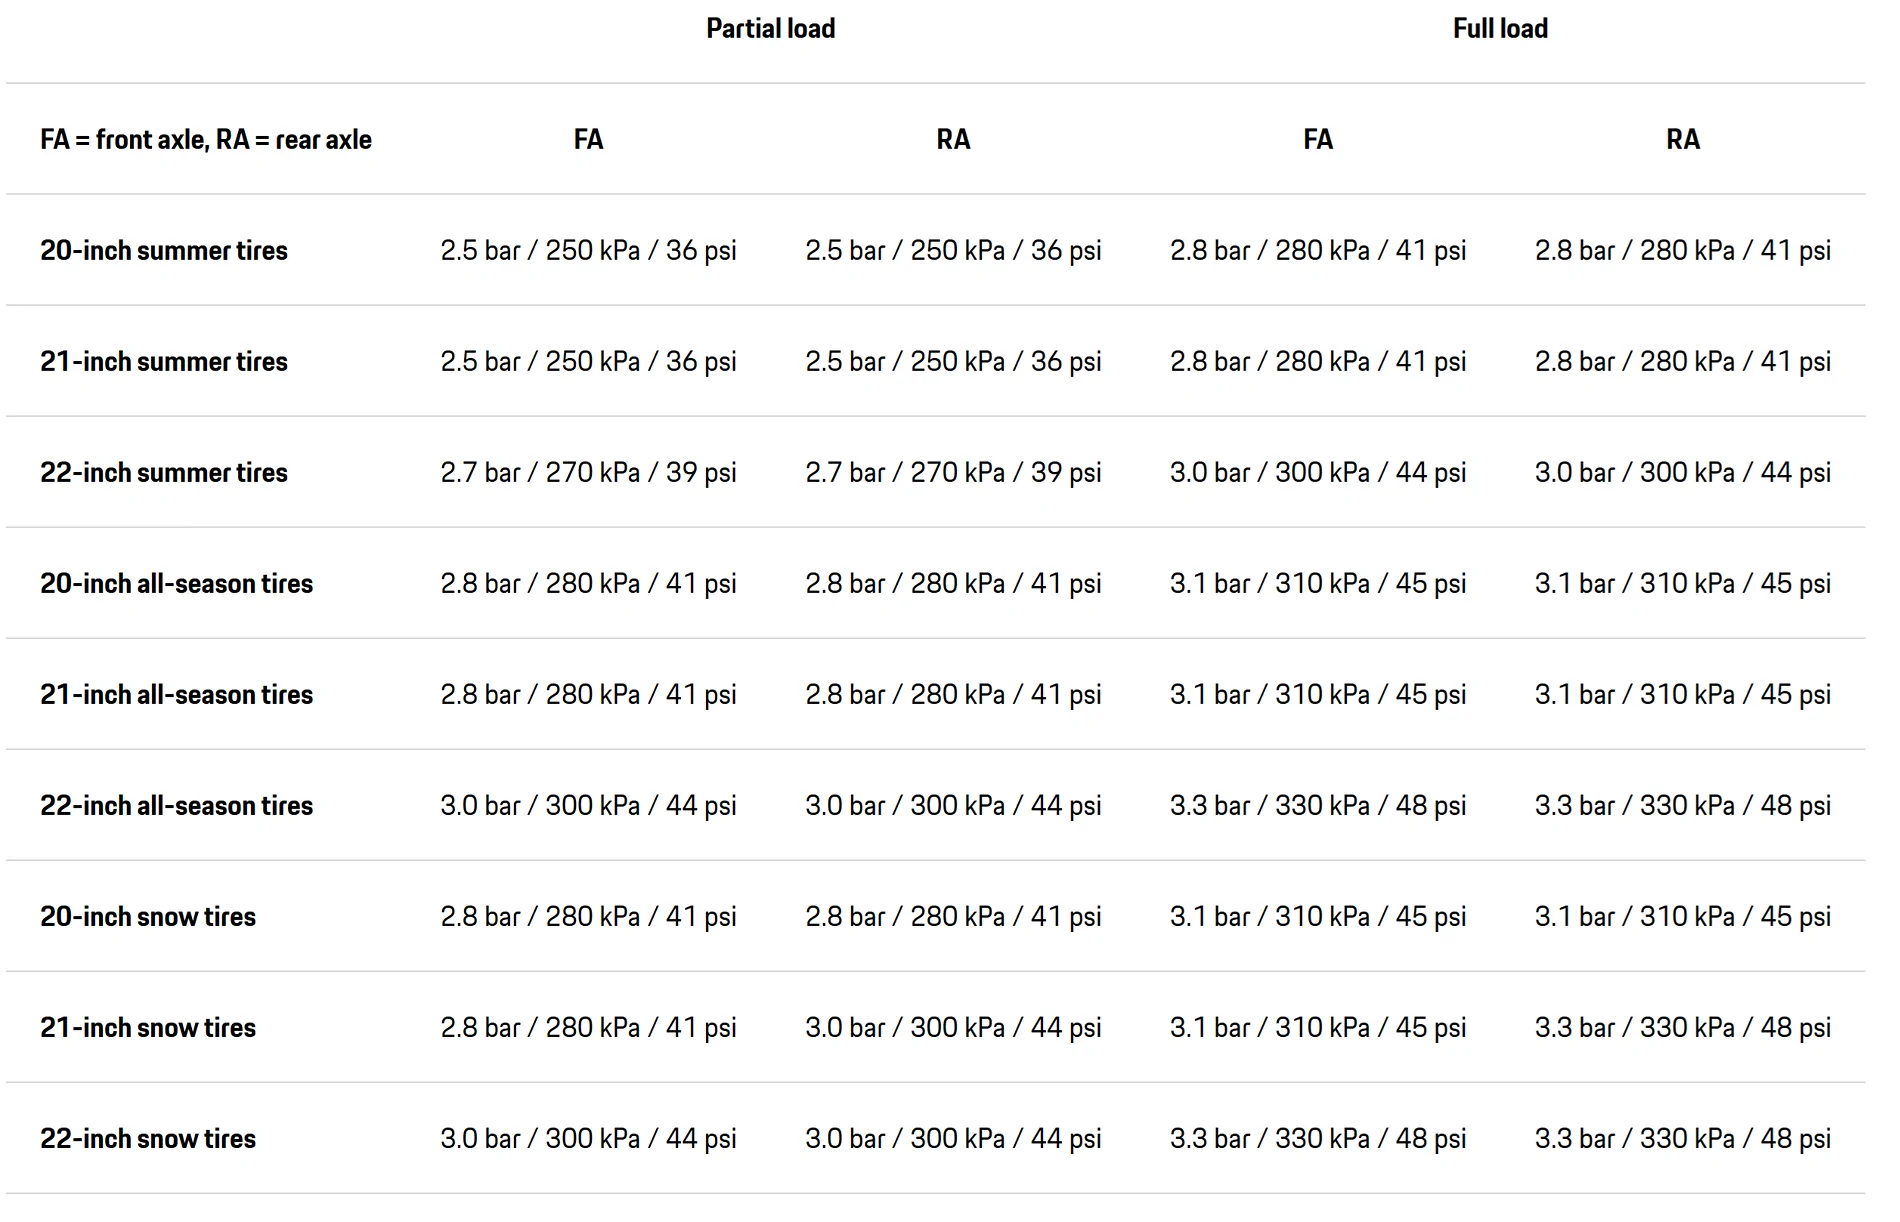
Task: Click the 20-inch all-season tires row label
Action: [x=177, y=584]
